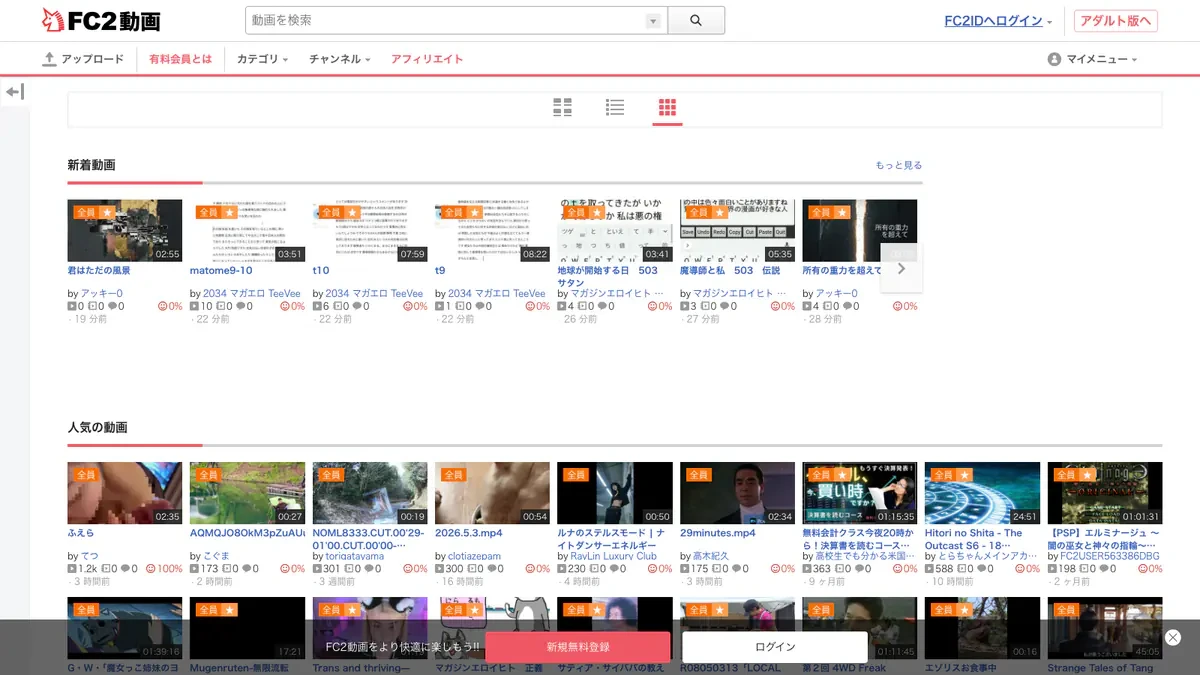Open the 29minutes.mp4 video thumbnail
Screen dimensions: 1200x675
737,493
